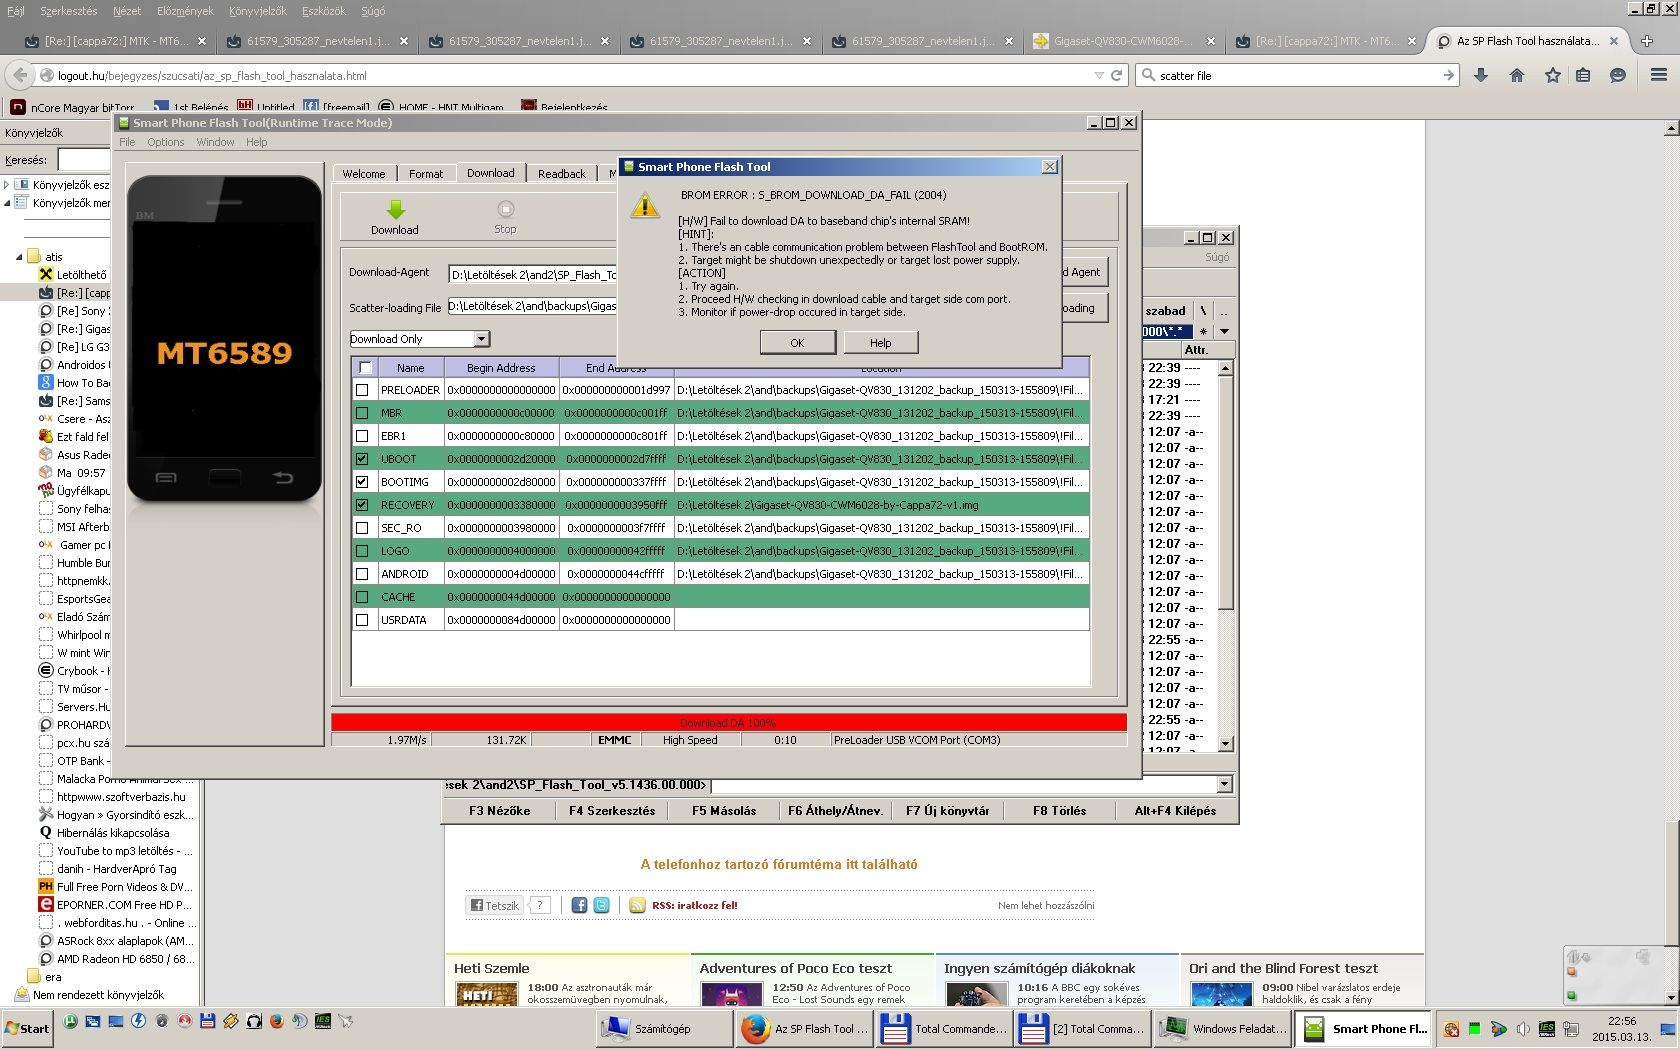Click the Total Commander file list scrollbar
The width and height of the screenshot is (1680, 1050).
pos(1226,556)
